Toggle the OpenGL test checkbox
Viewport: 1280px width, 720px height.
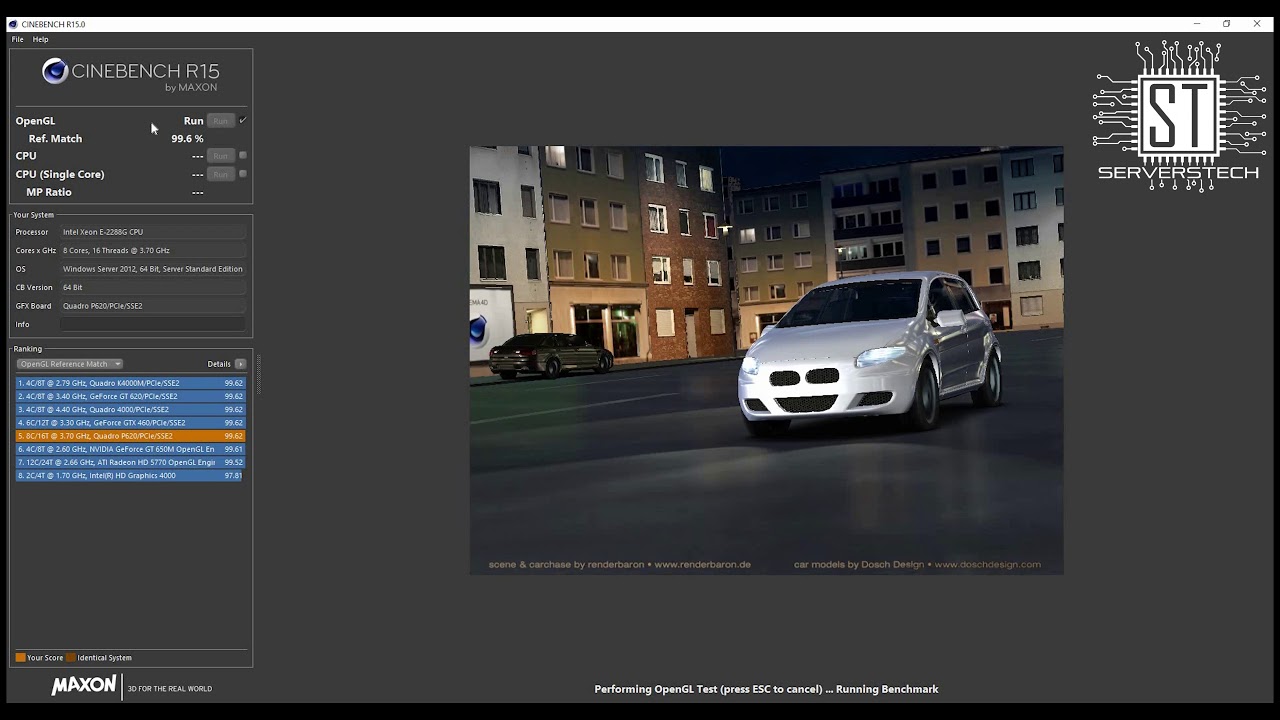click(x=242, y=120)
